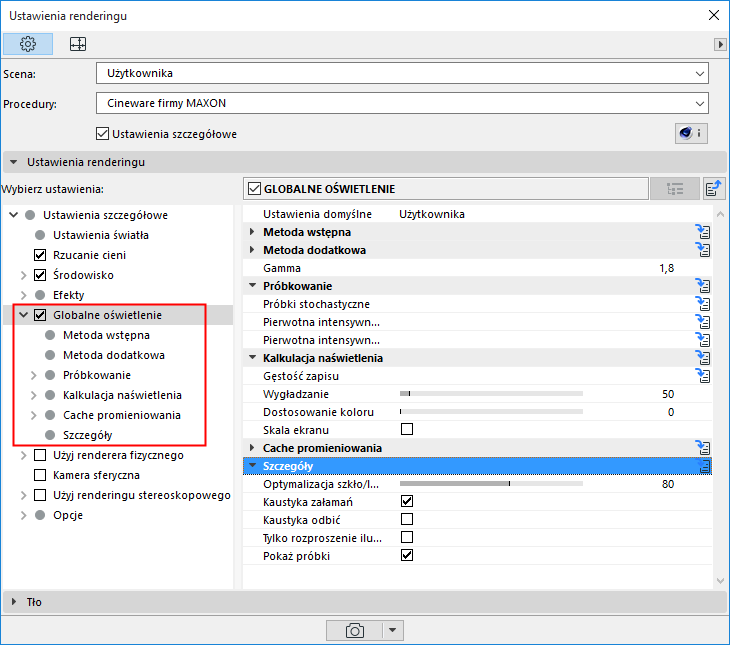Click the link icon in Metoda dodatkowa row

tap(703, 250)
